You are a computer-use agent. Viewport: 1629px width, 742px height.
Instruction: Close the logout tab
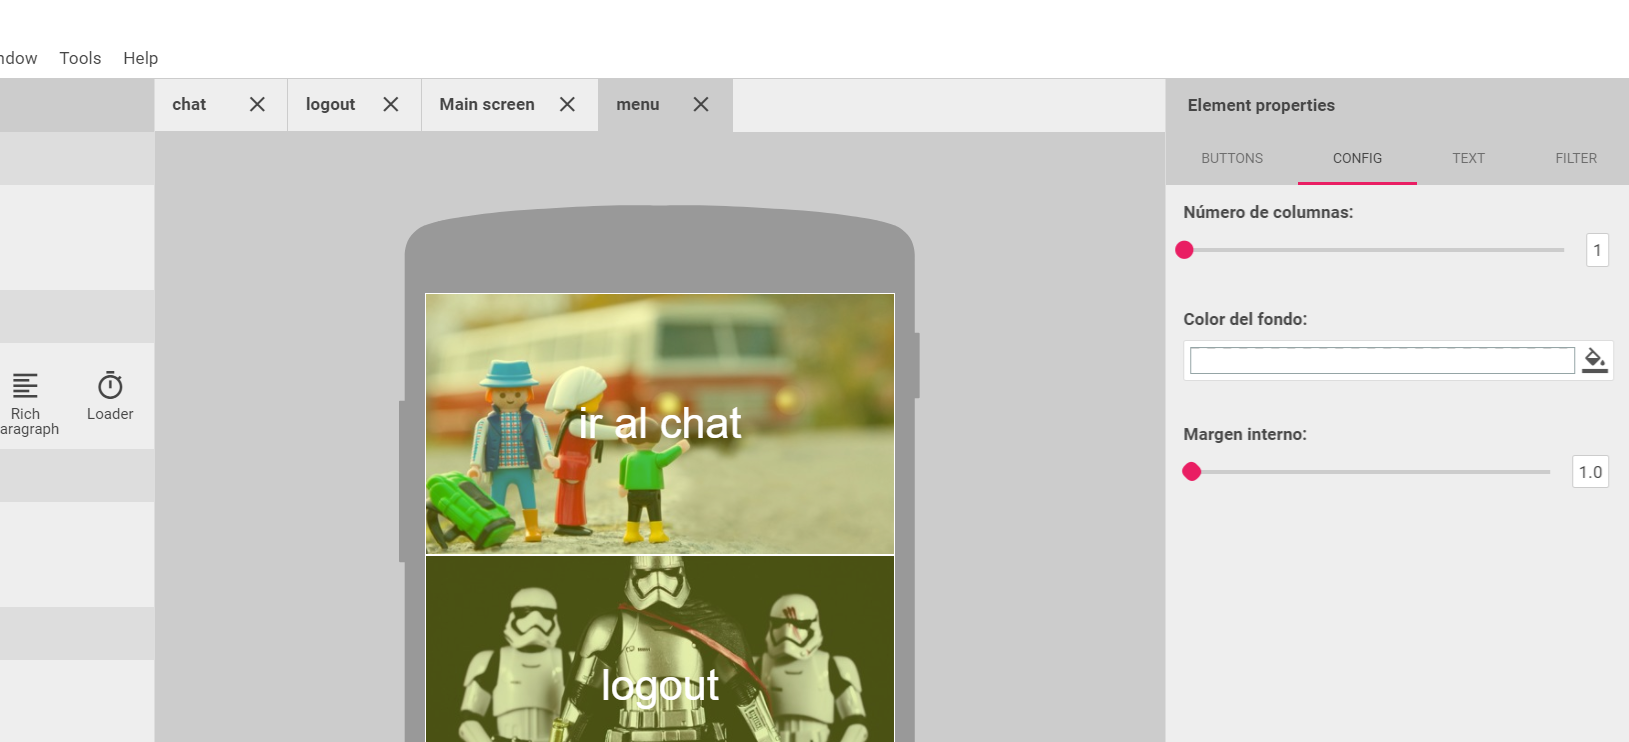coord(391,104)
